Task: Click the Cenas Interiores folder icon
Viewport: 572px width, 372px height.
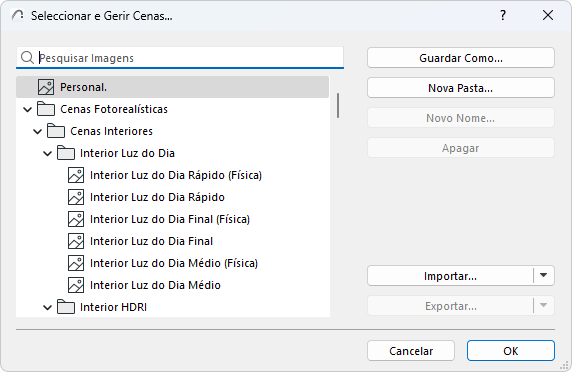Action: (56, 131)
